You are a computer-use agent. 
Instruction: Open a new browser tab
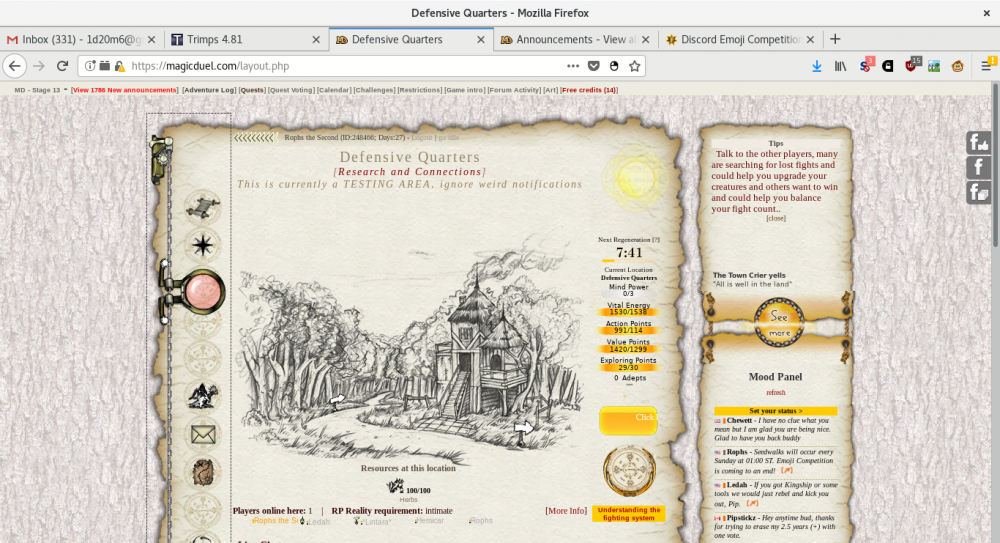(x=835, y=40)
